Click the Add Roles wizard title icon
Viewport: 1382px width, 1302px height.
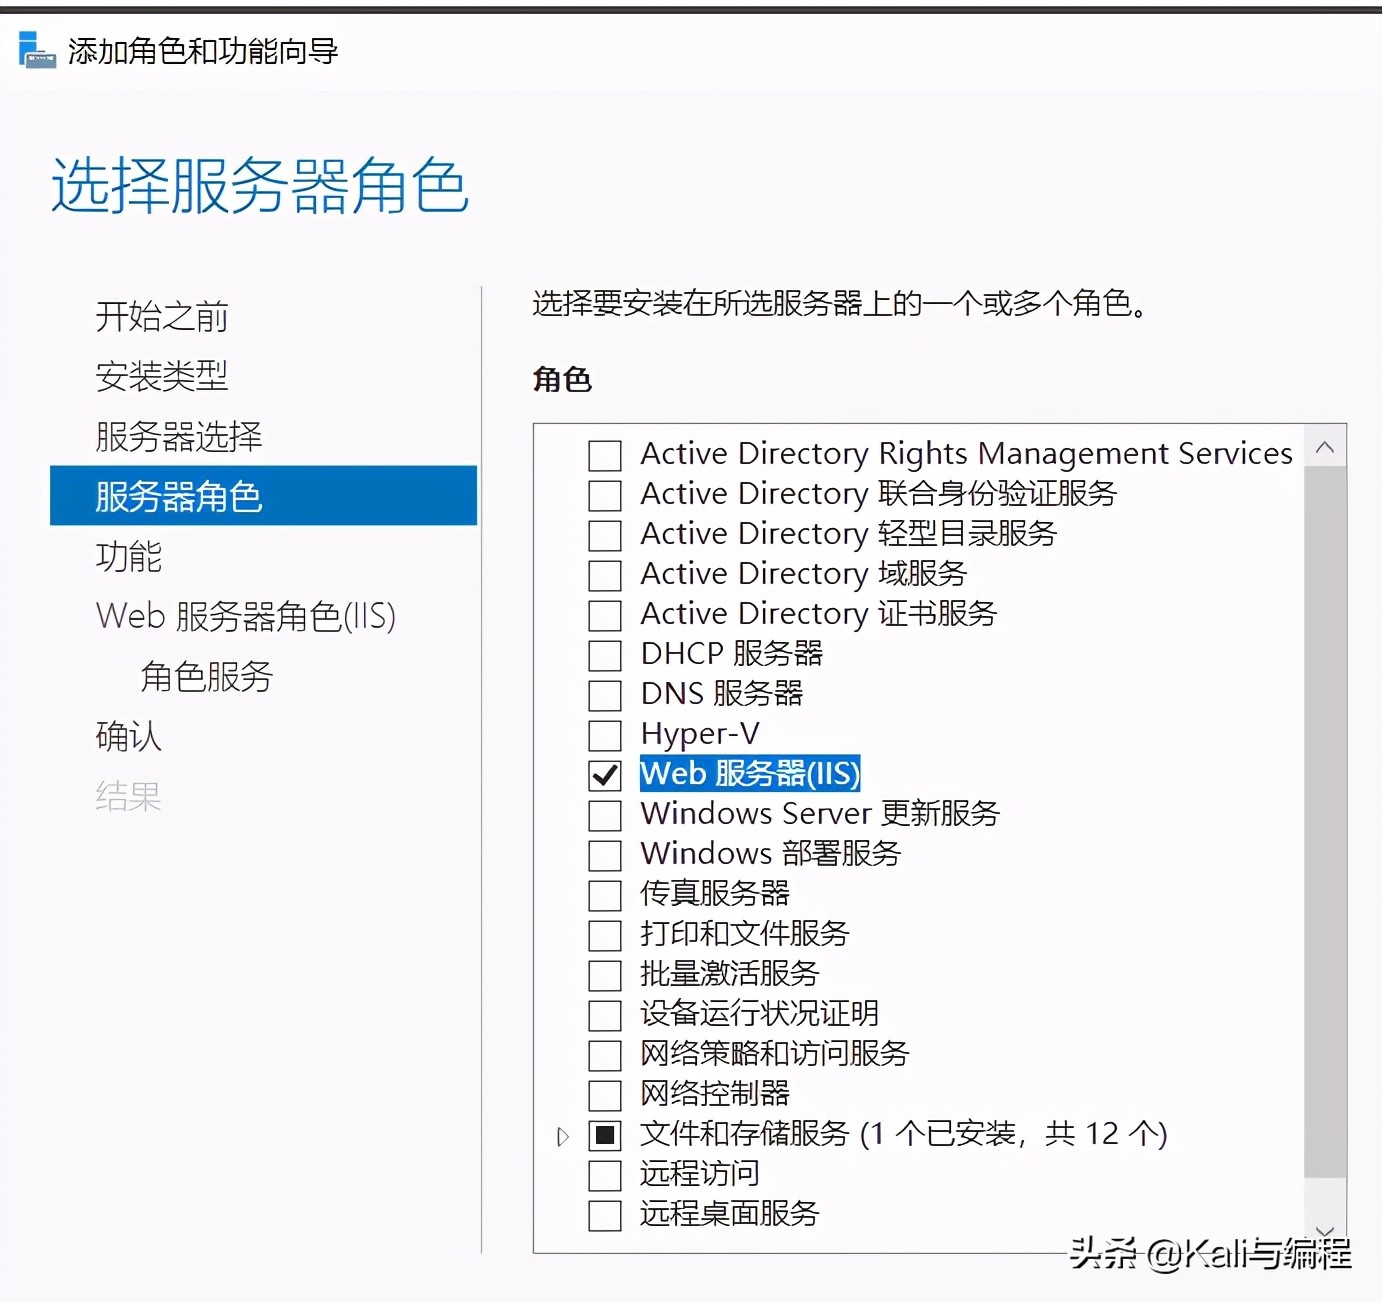pyautogui.click(x=37, y=50)
